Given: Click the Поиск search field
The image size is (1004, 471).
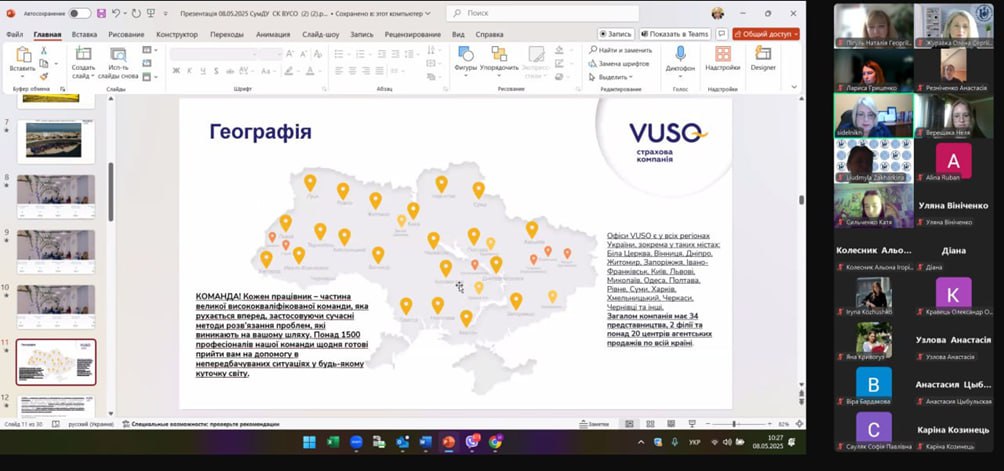Looking at the screenshot, I should pos(542,13).
